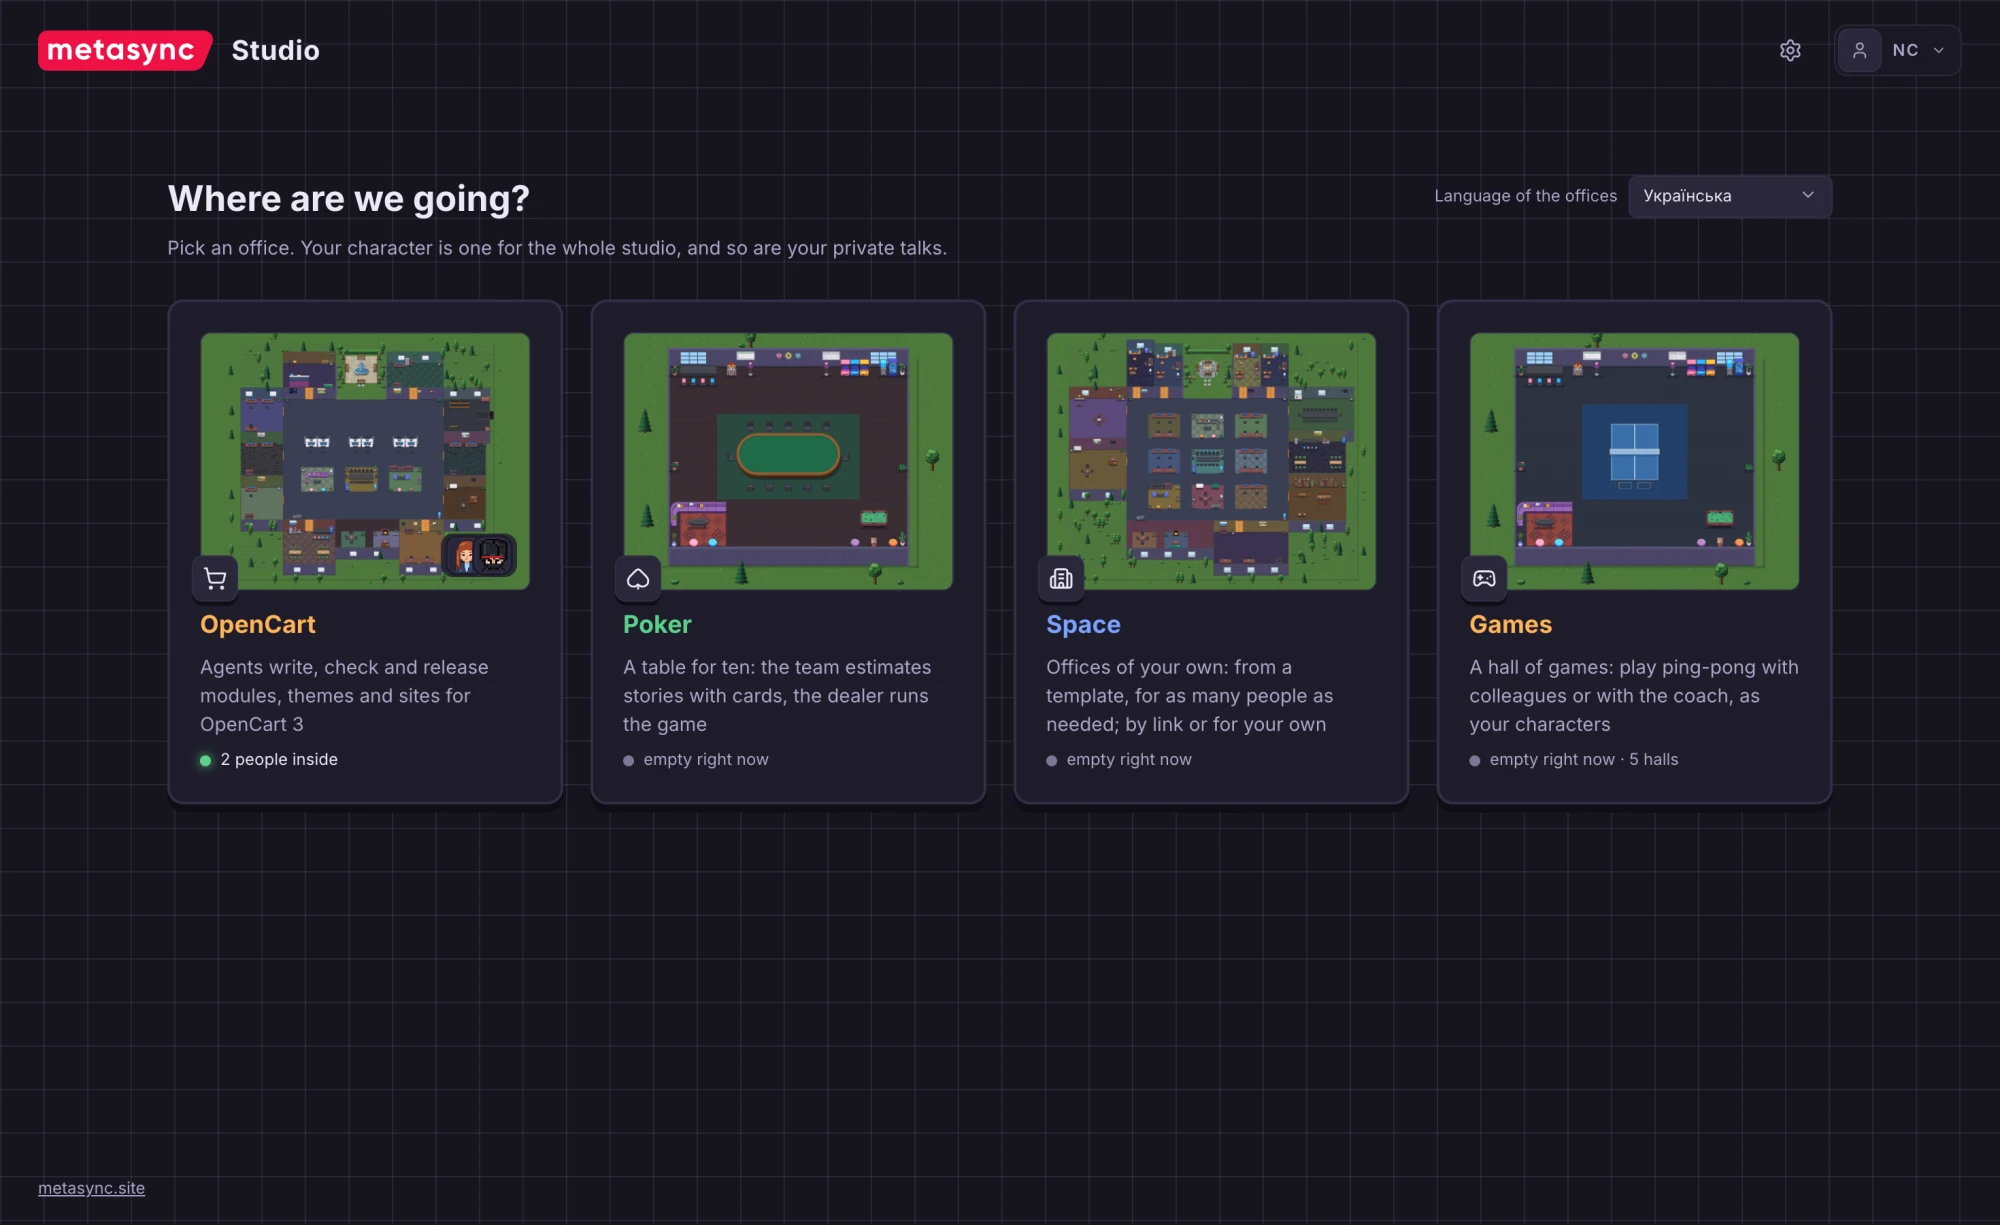The width and height of the screenshot is (2000, 1225).
Task: Click 'empty right now · 5 halls' text
Action: 1584,759
